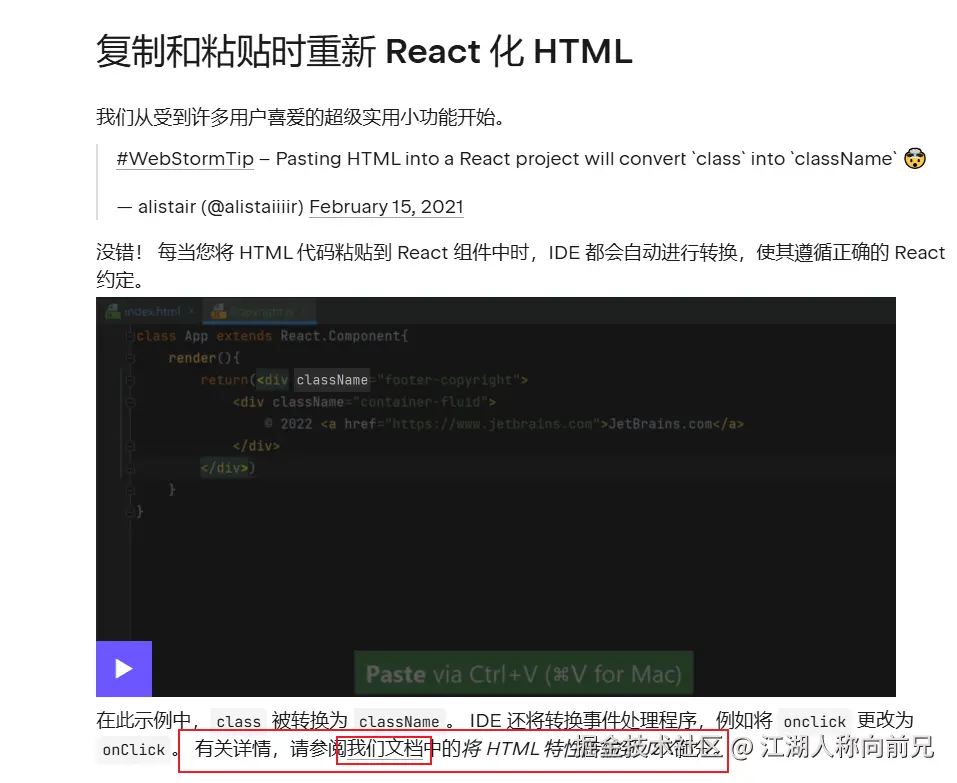Click the heading 复制和粘贴时重新 React 化 HTML
This screenshot has width=957, height=783.
[364, 51]
